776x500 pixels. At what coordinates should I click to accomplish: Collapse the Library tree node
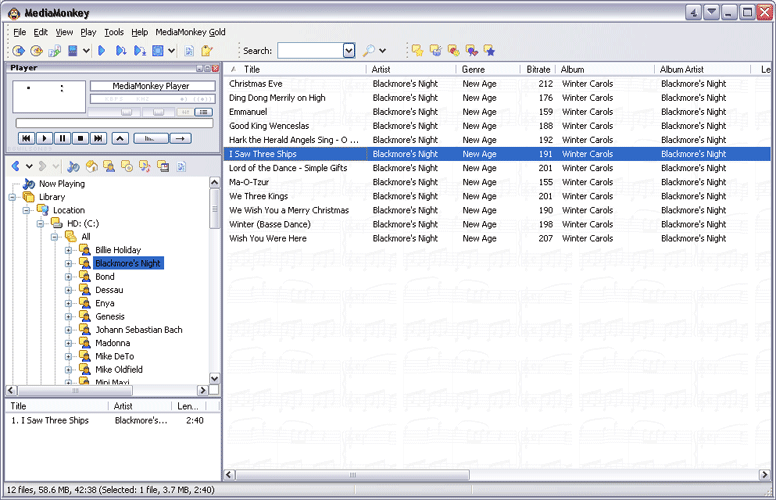pos(12,197)
